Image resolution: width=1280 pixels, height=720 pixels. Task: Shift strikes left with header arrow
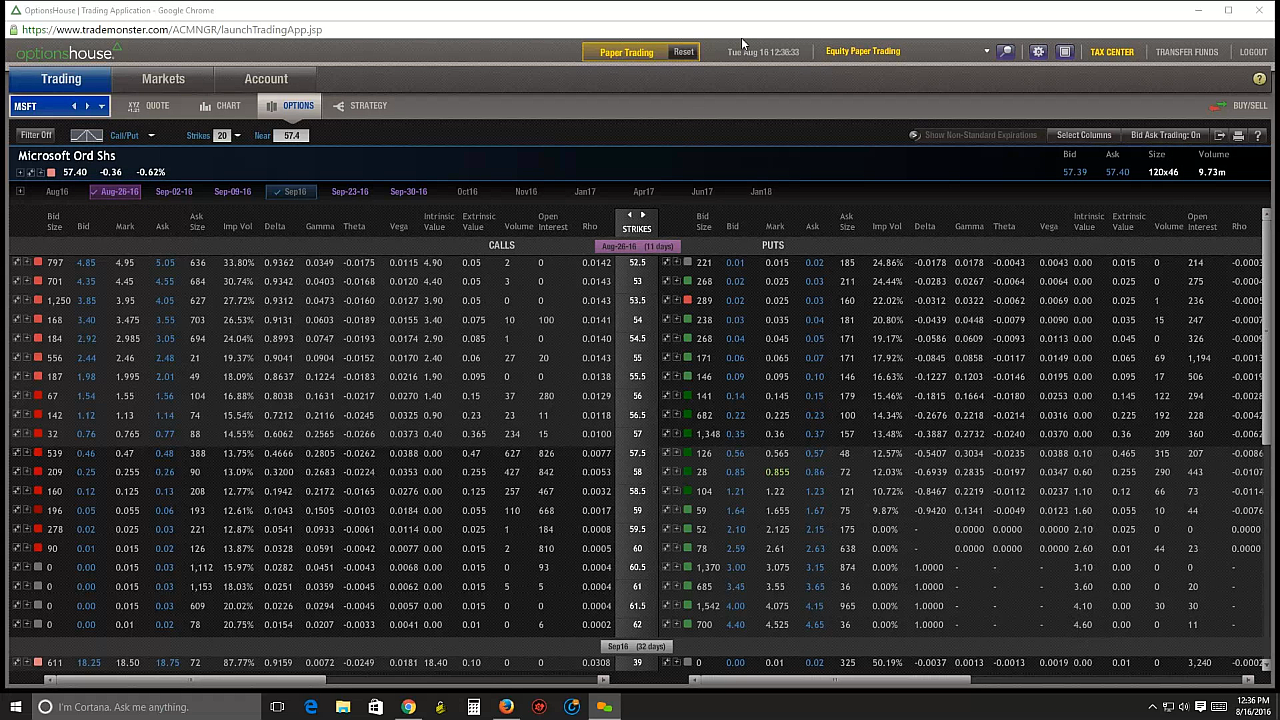(x=630, y=215)
